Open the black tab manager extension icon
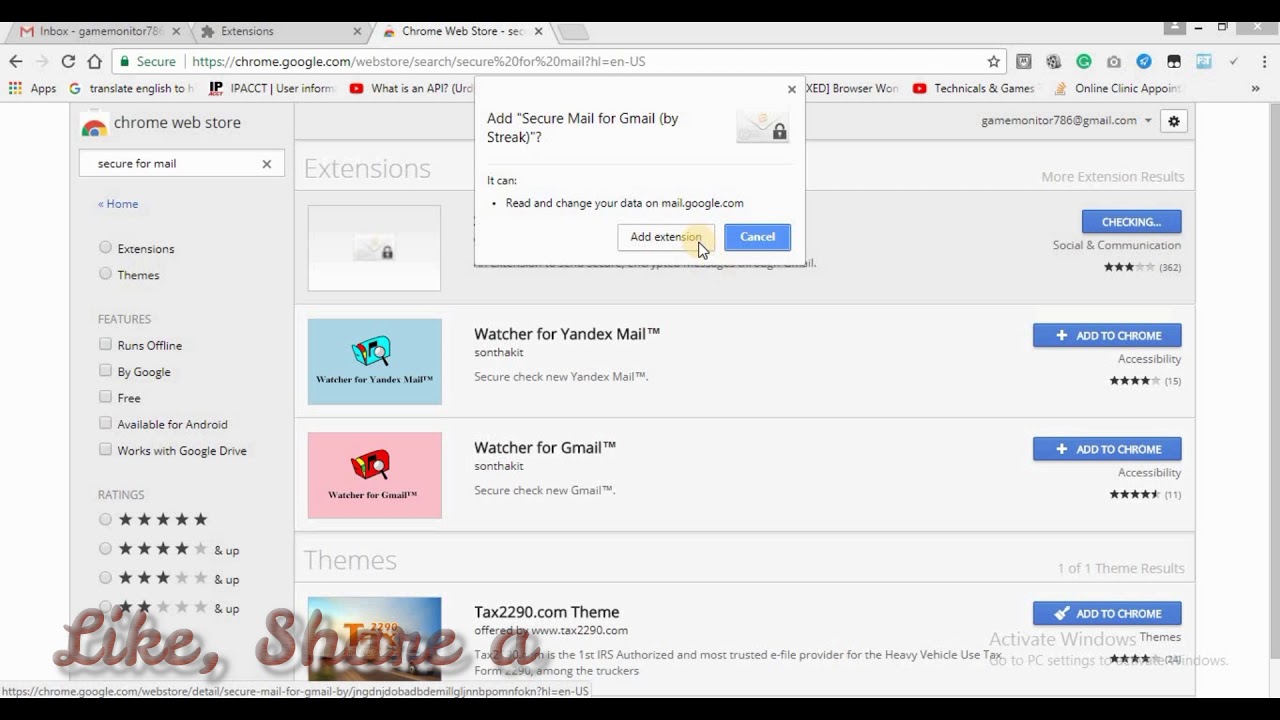The height and width of the screenshot is (720, 1280). click(x=1174, y=61)
